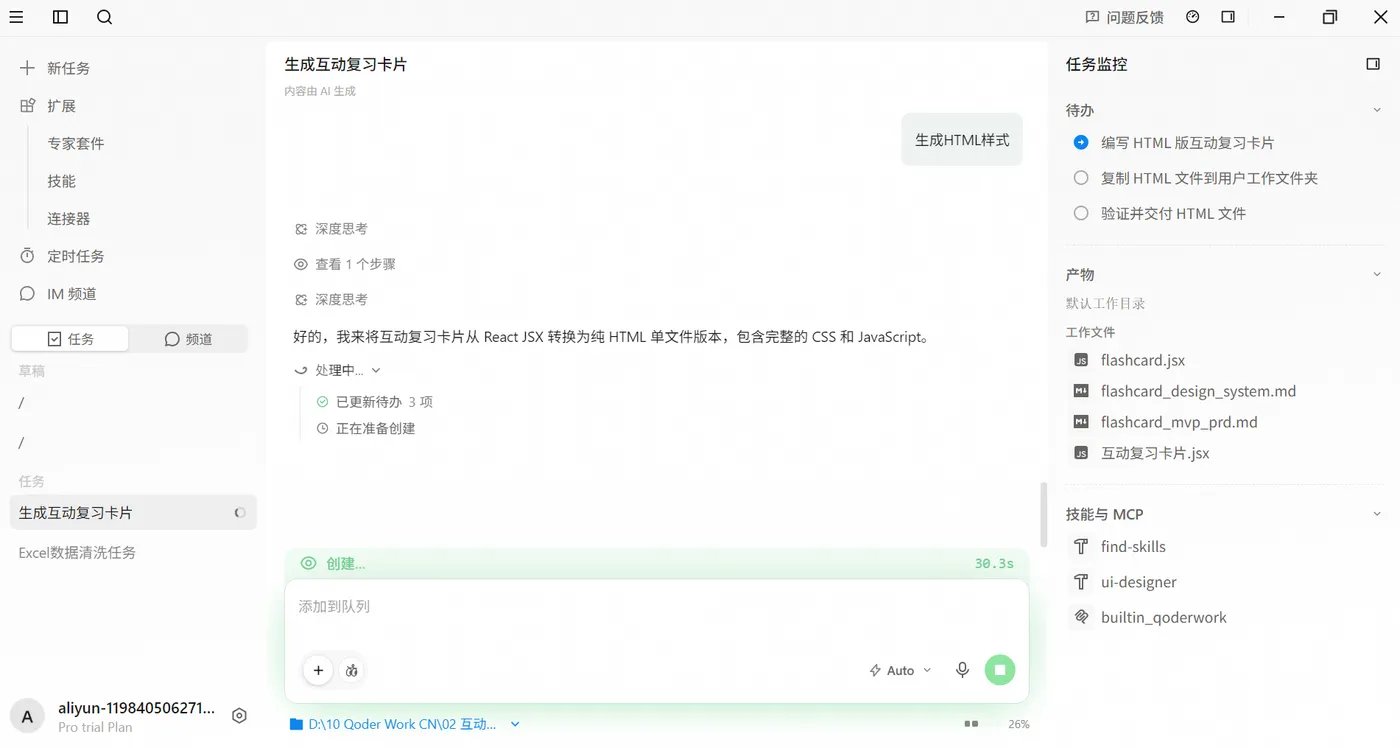Viewport: 1400px width, 748px height.
Task: Open the search magnifier icon
Action: (105, 17)
